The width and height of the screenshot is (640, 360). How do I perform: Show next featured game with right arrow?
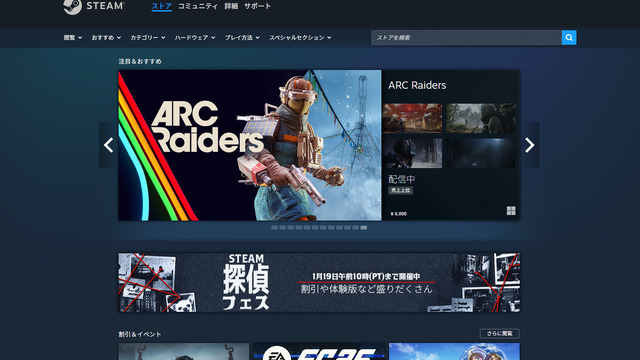530,145
